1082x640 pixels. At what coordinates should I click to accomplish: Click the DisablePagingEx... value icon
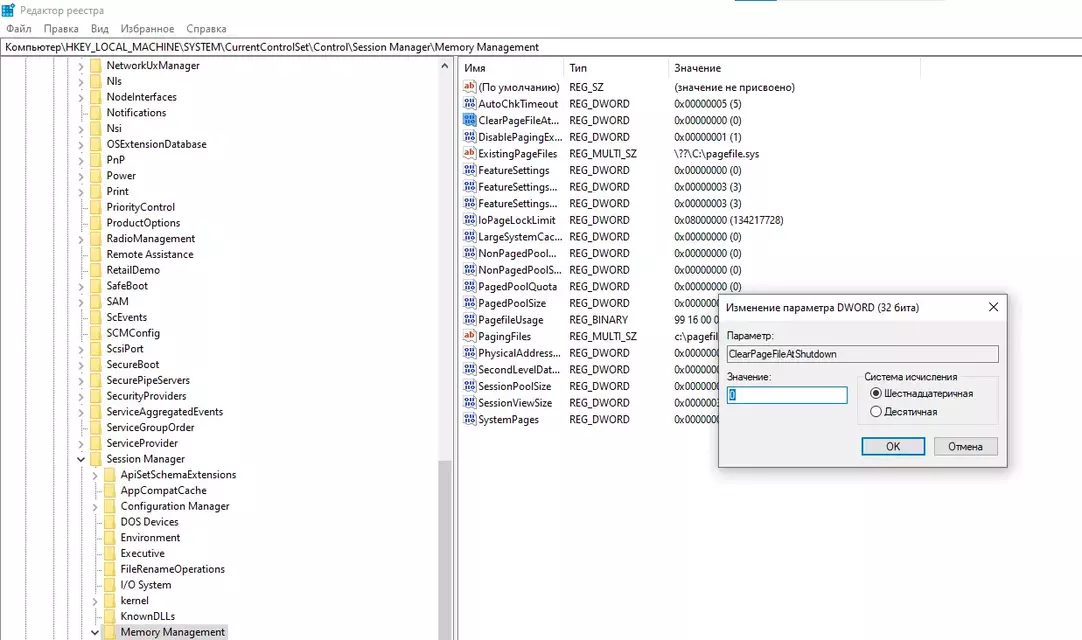(x=469, y=137)
